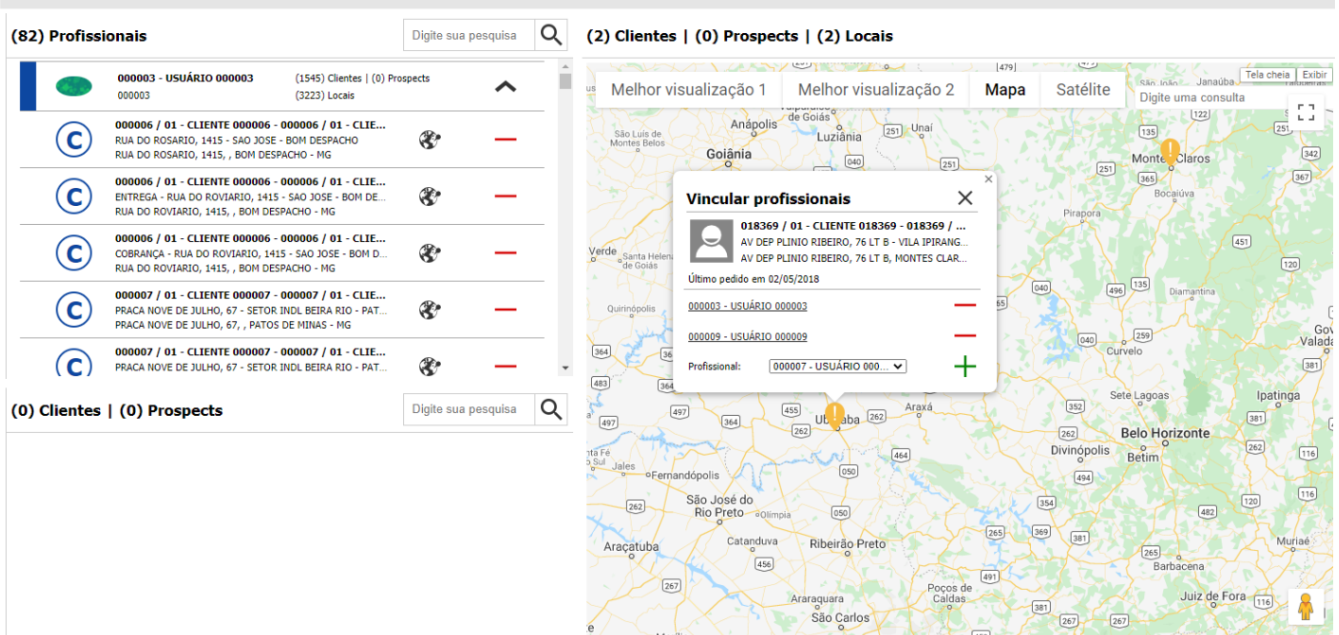Unlink USUÁRIO 000009 using popup red minus
The image size is (1339, 635).
point(965,336)
